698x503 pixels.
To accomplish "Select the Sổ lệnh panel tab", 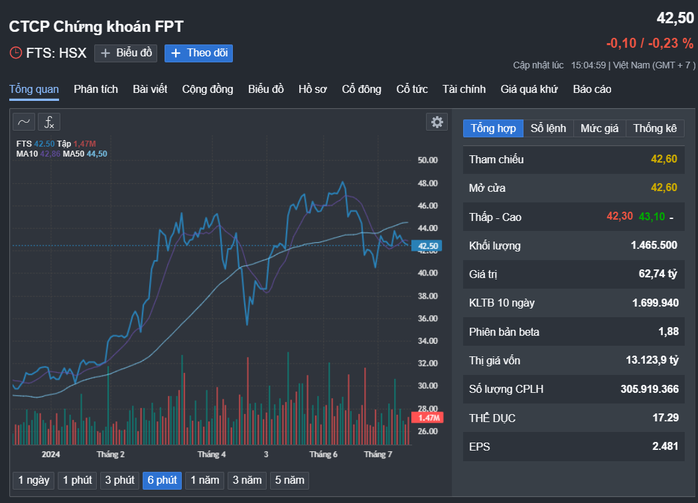I will tap(548, 129).
